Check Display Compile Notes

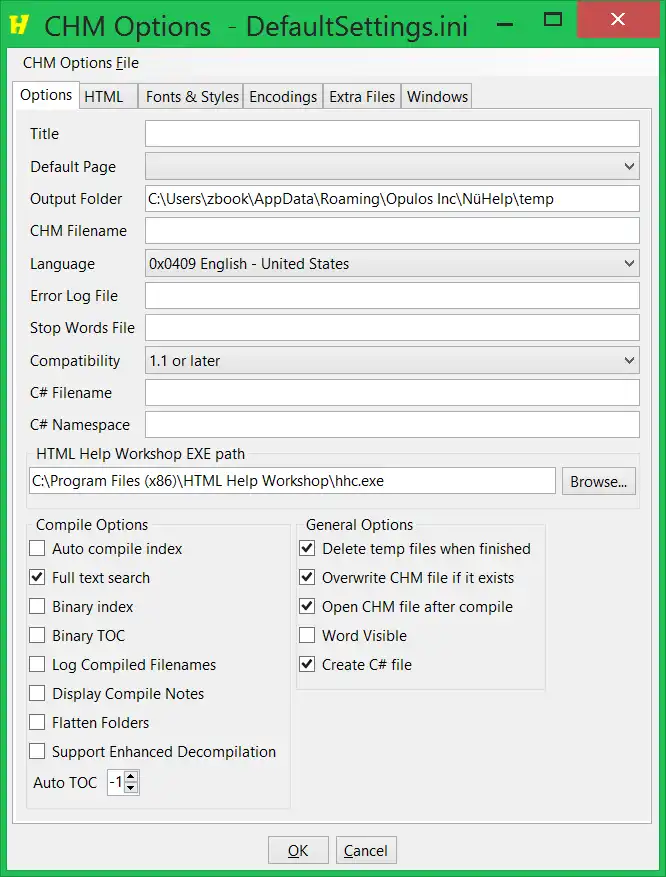tap(37, 694)
